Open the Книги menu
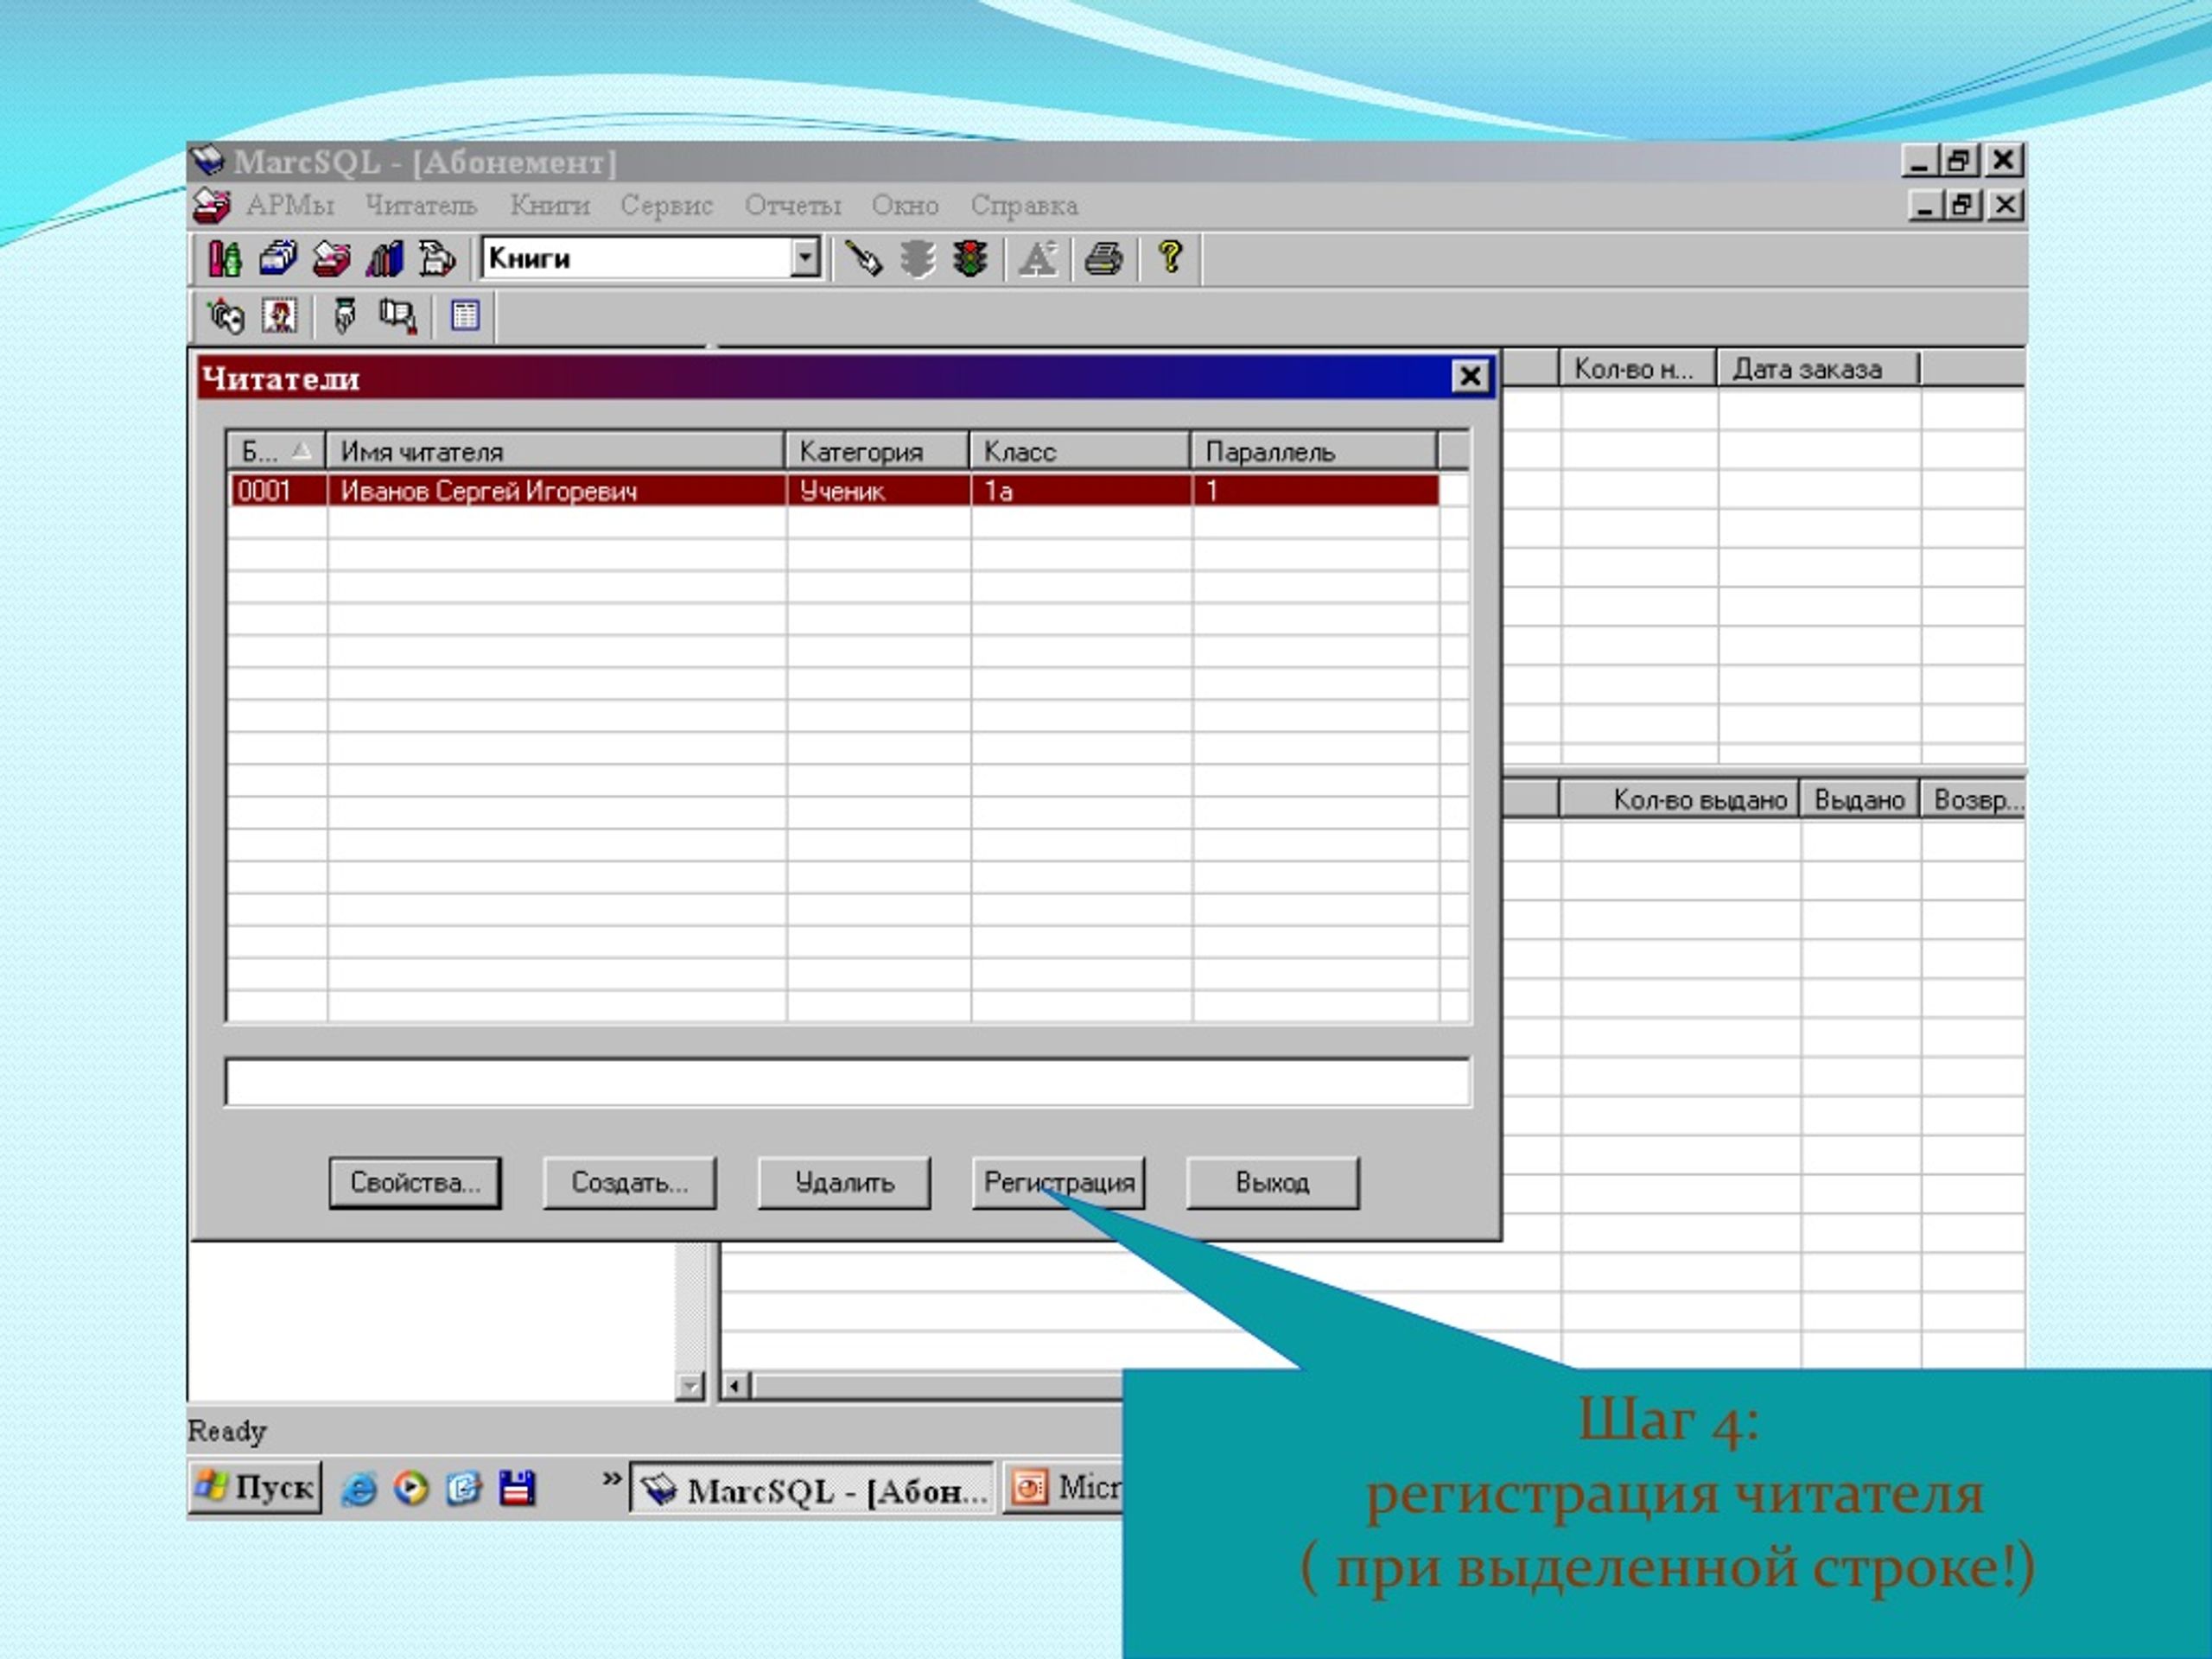This screenshot has width=2212, height=1659. (x=550, y=206)
